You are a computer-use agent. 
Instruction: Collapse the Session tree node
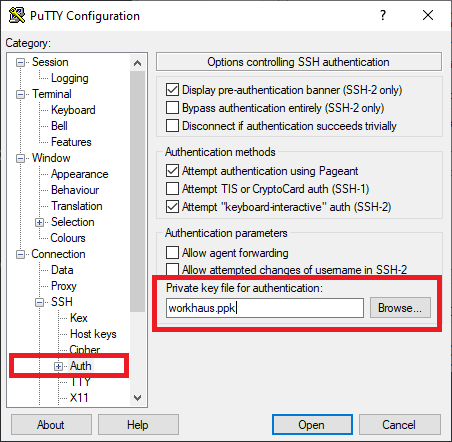coord(21,62)
